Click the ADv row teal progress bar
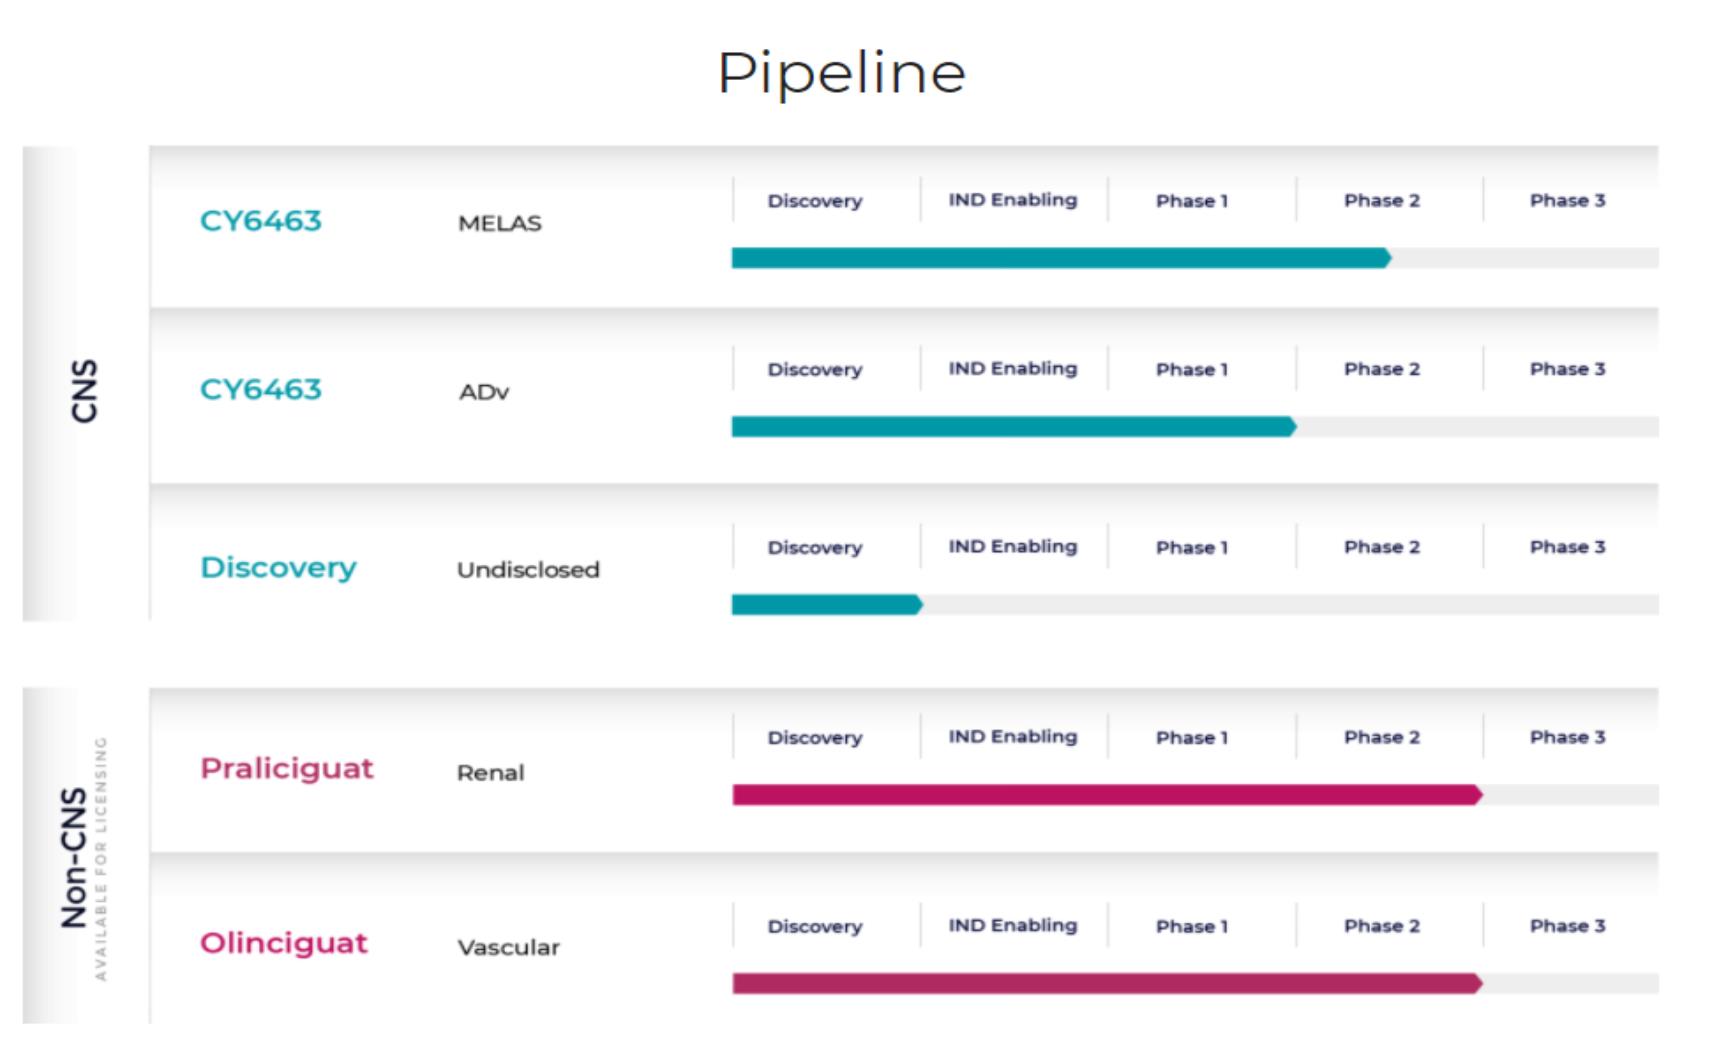This screenshot has height=1038, width=1713. tap(1013, 427)
